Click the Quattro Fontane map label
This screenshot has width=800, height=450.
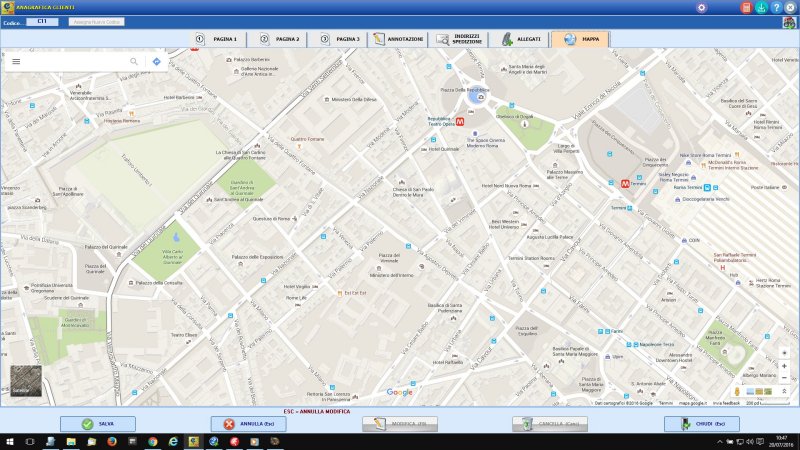pyautogui.click(x=307, y=139)
